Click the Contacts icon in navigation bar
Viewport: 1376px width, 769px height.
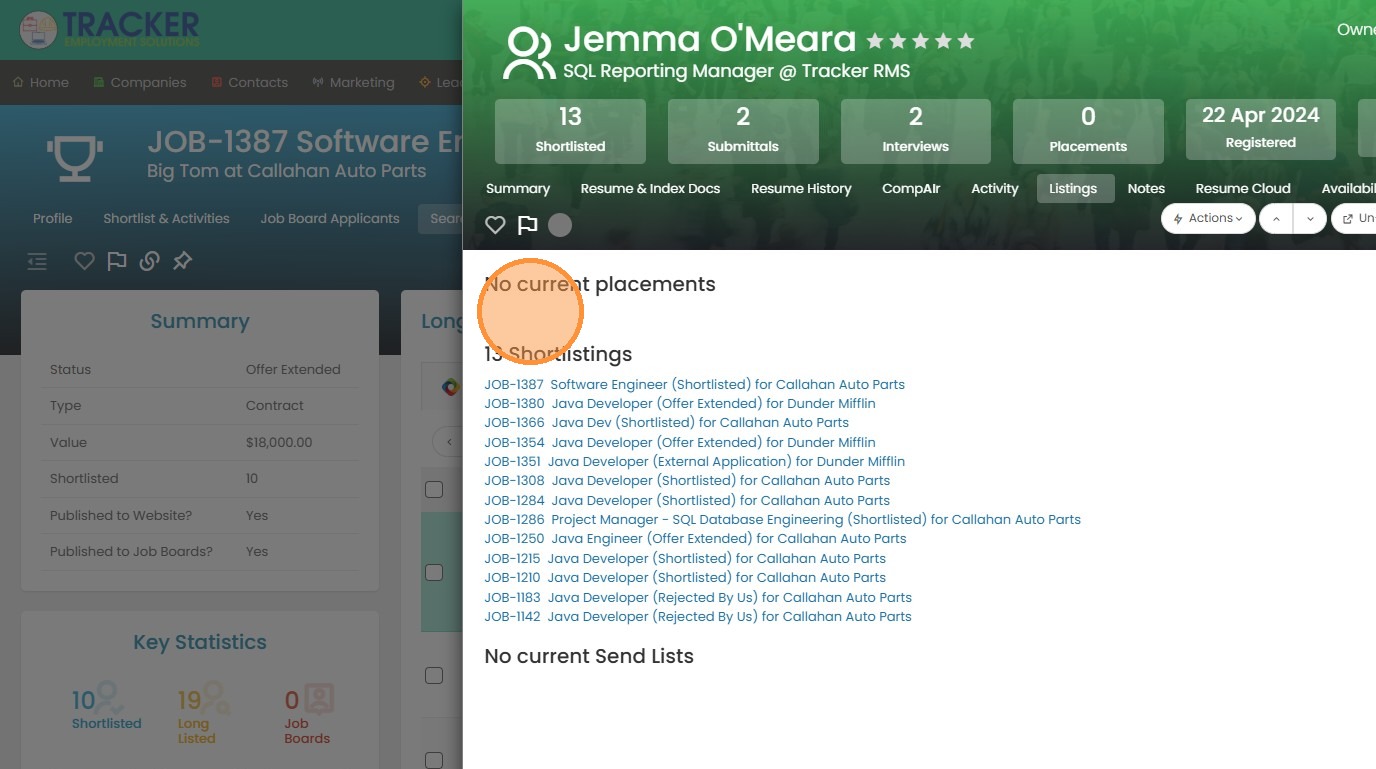point(217,82)
